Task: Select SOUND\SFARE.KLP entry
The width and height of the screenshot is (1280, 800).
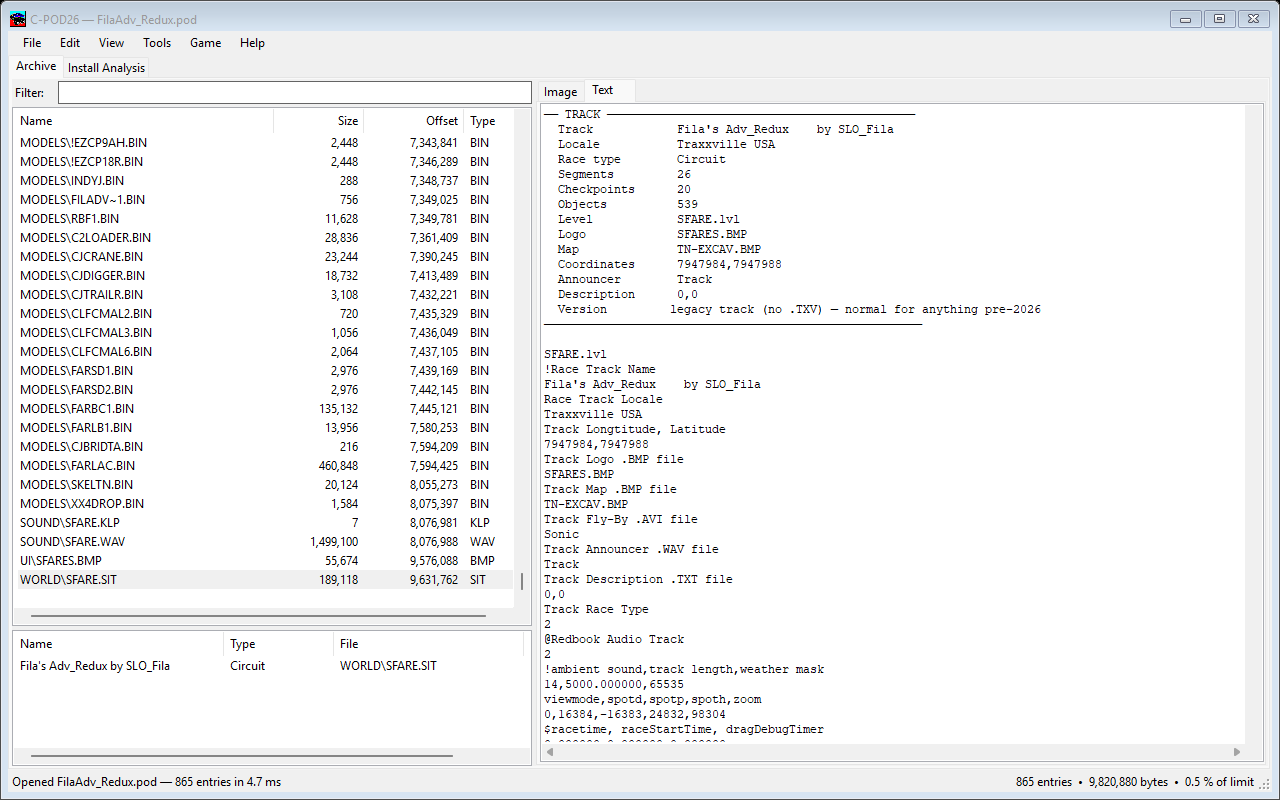Action: click(x=264, y=523)
